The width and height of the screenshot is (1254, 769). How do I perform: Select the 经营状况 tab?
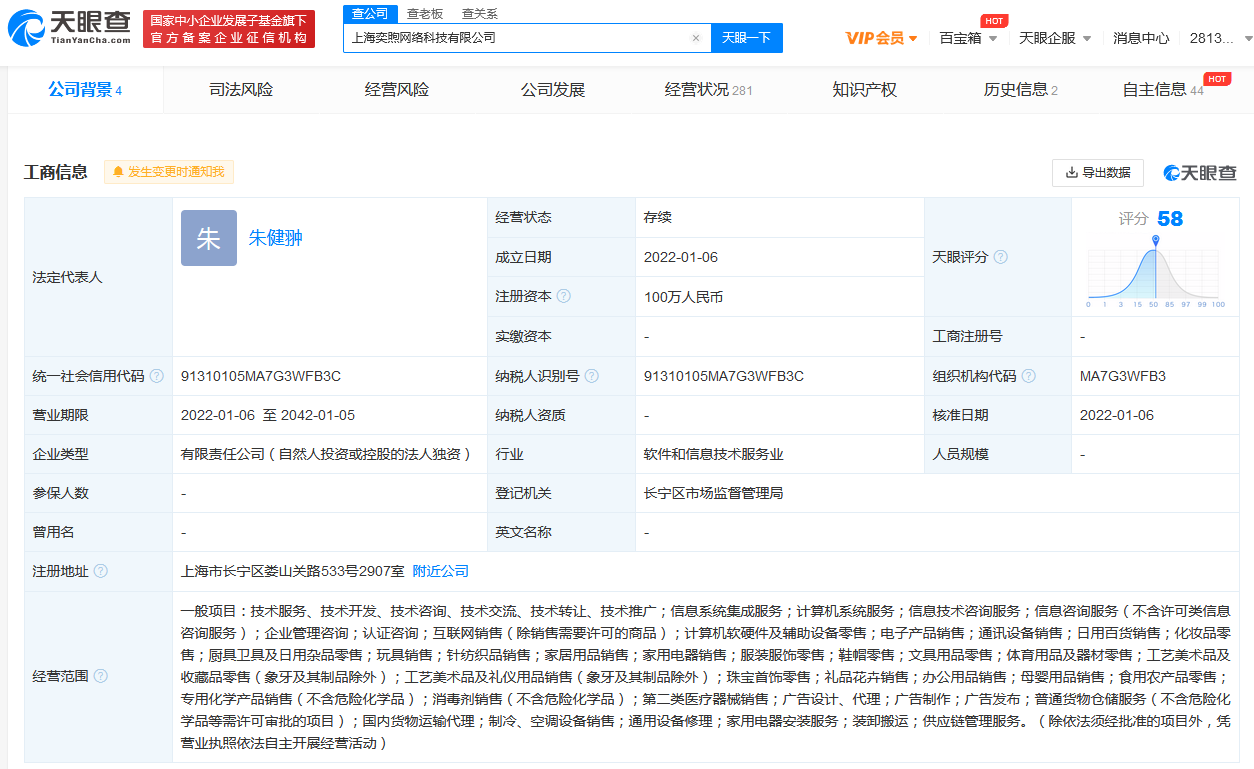pyautogui.click(x=709, y=90)
